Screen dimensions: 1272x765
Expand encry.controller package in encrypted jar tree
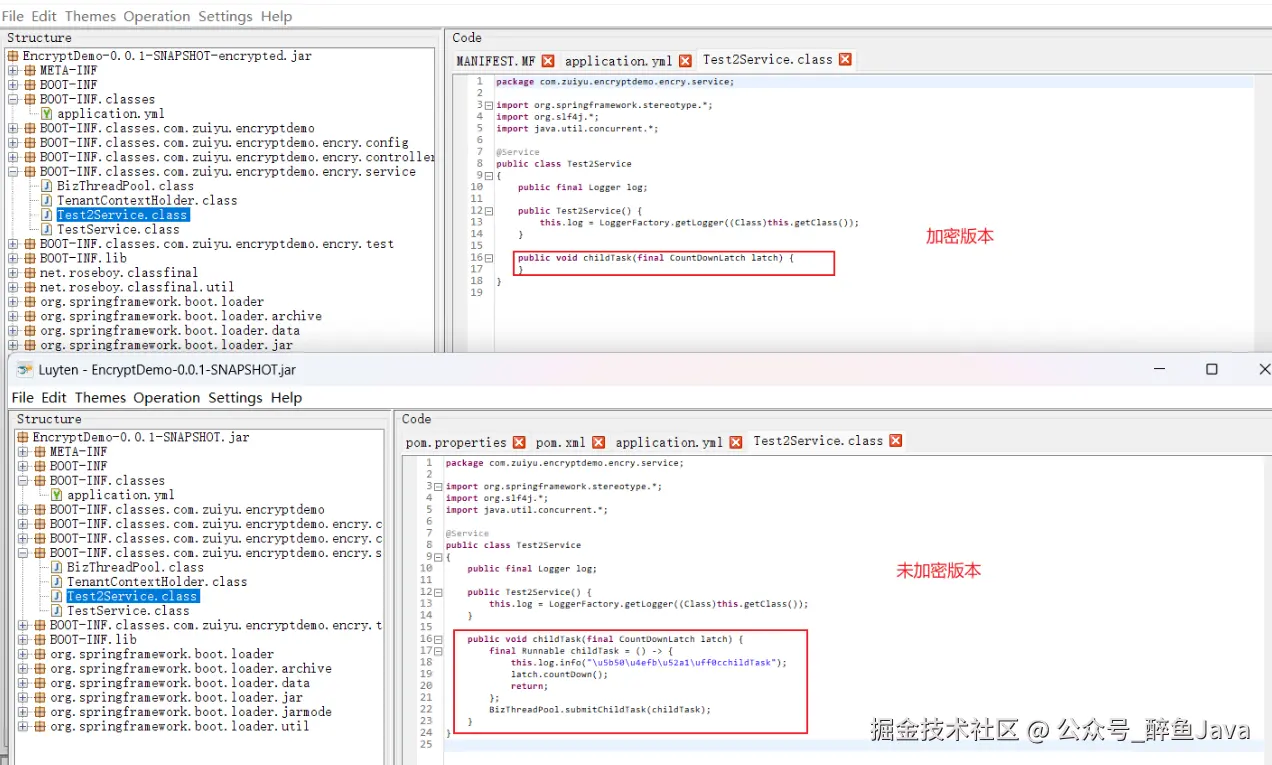click(x=13, y=157)
